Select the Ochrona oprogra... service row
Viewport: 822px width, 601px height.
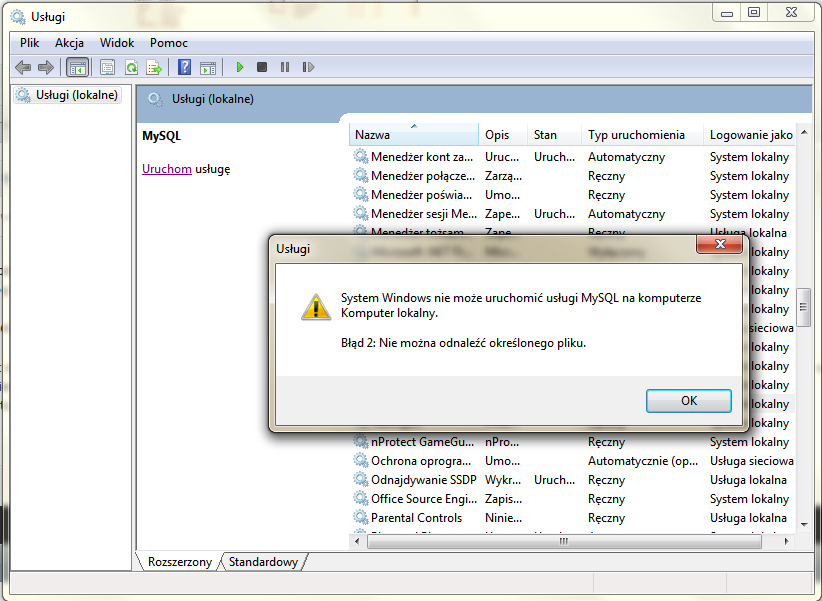[x=572, y=460]
